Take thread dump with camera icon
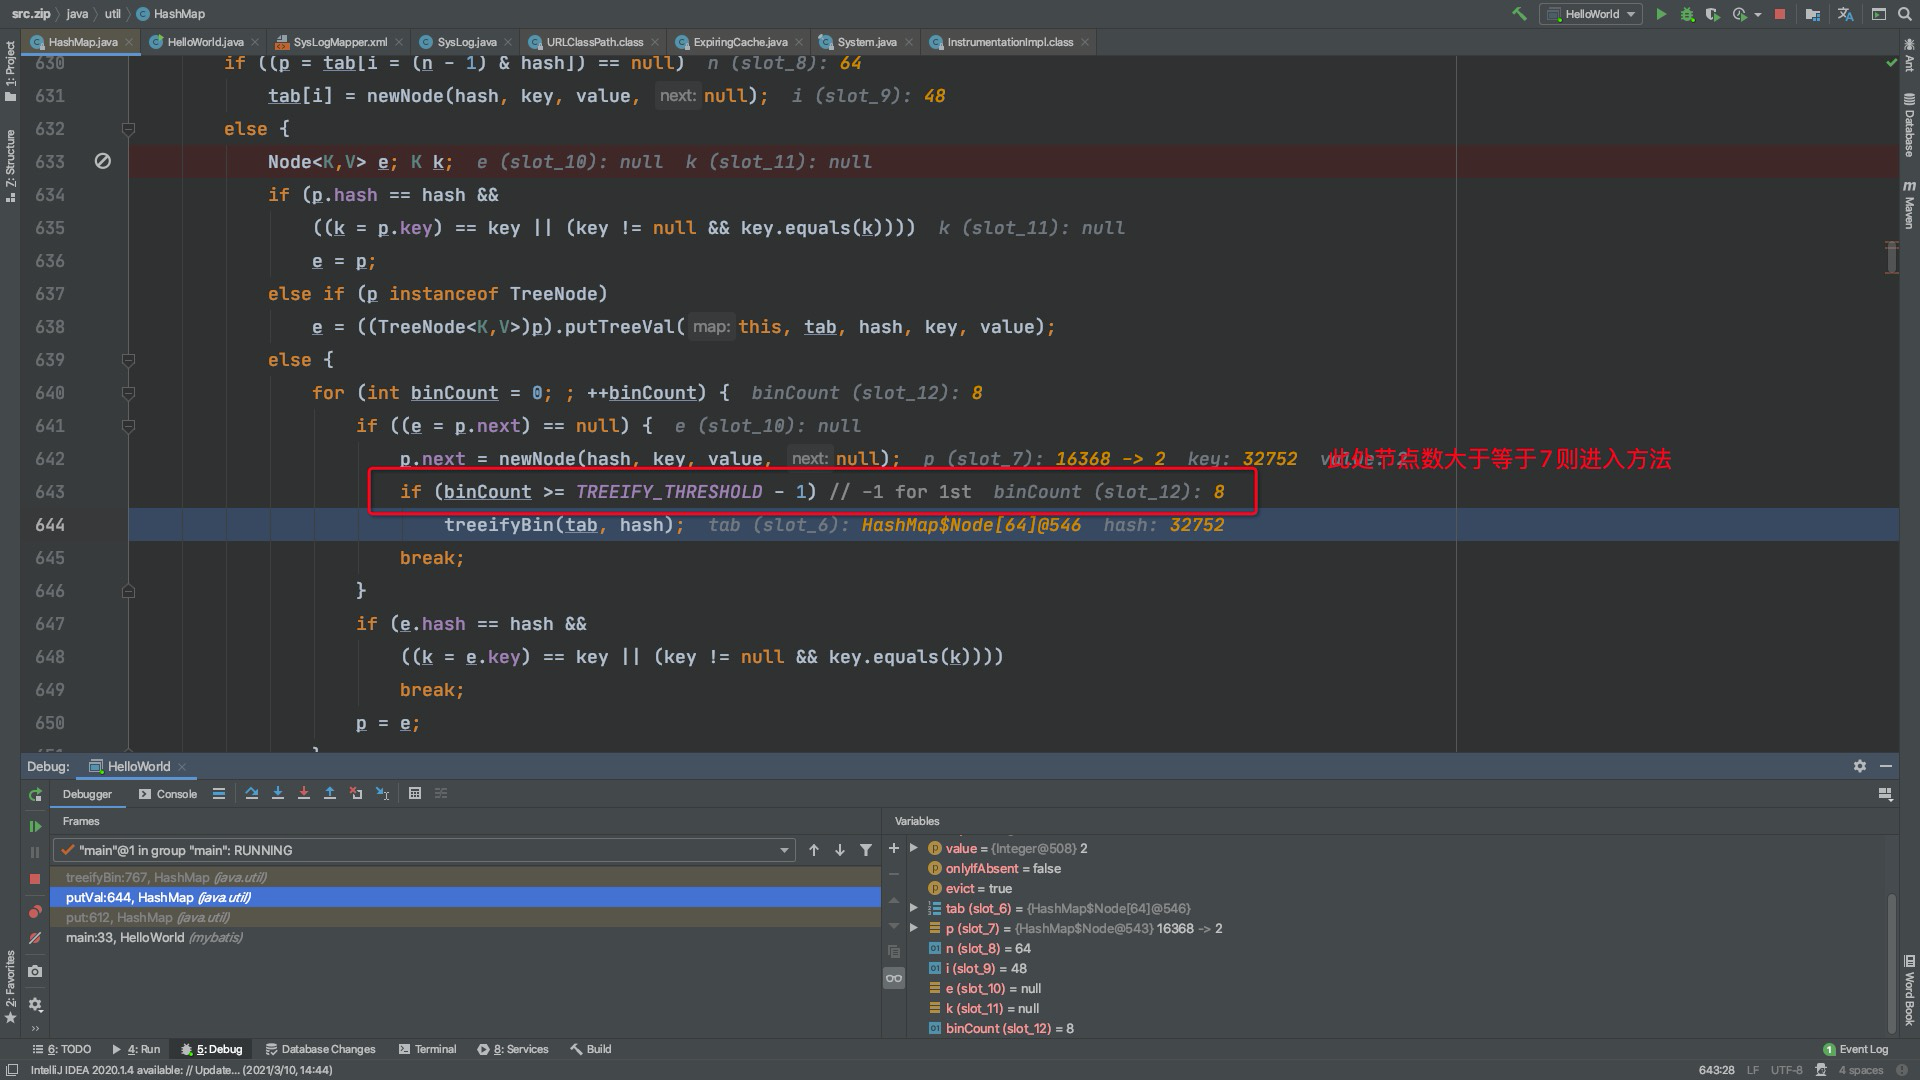The width and height of the screenshot is (1920, 1080). tap(35, 971)
